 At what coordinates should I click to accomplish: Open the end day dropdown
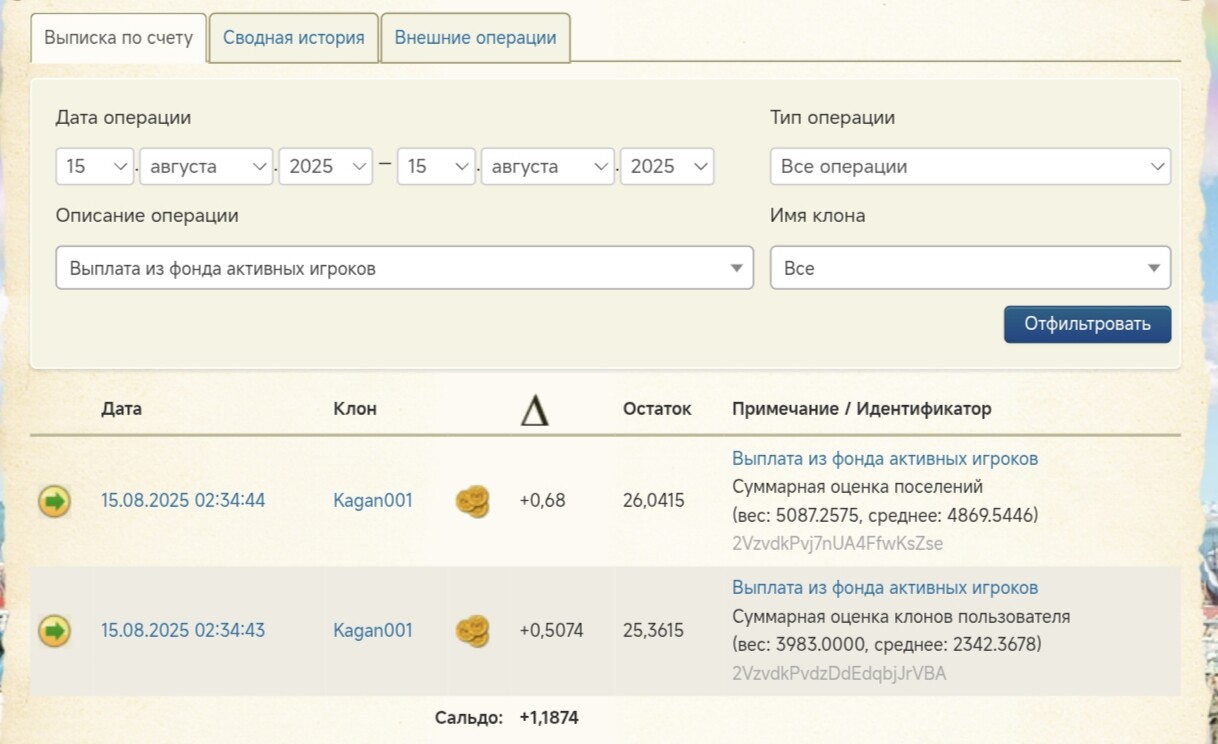coord(435,166)
